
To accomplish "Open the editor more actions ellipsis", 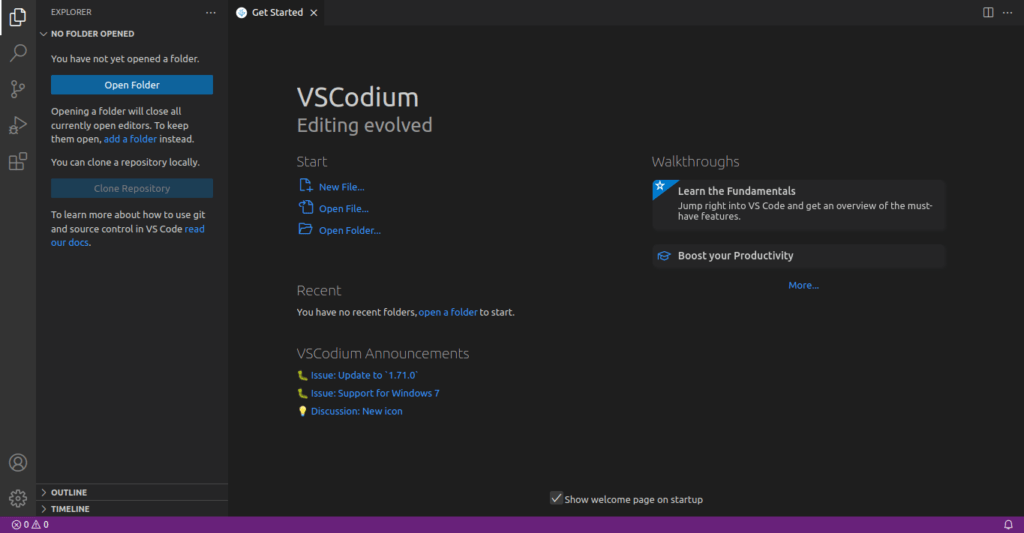I will (1008, 12).
